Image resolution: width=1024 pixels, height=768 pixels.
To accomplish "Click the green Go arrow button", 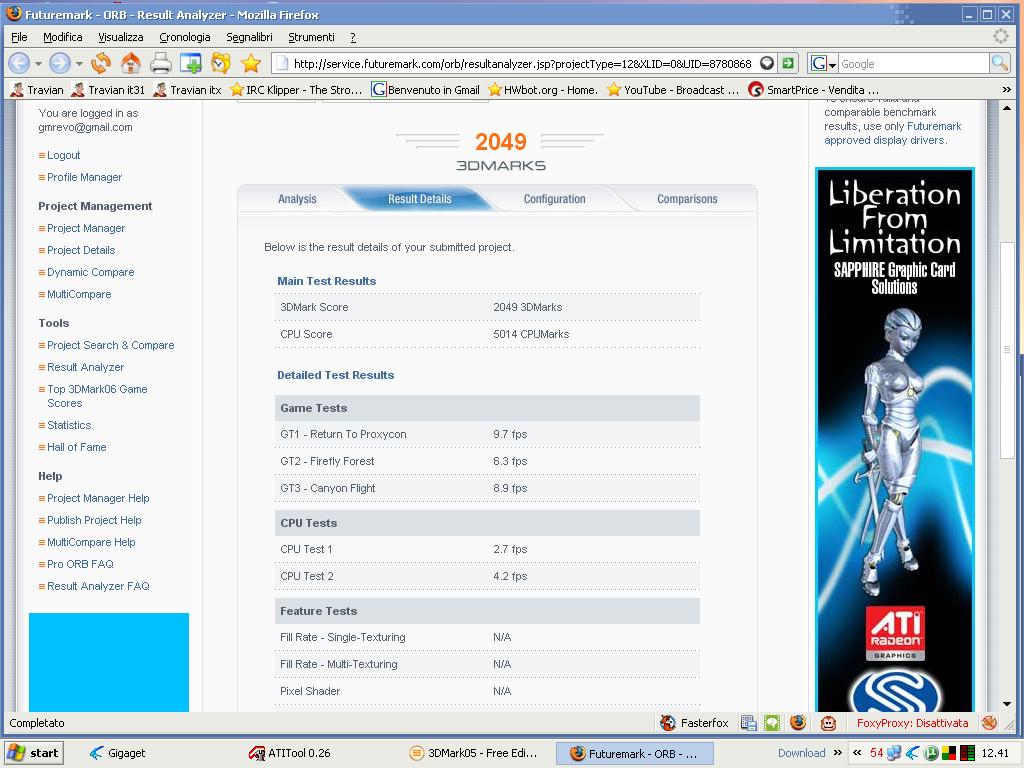I will (788, 63).
